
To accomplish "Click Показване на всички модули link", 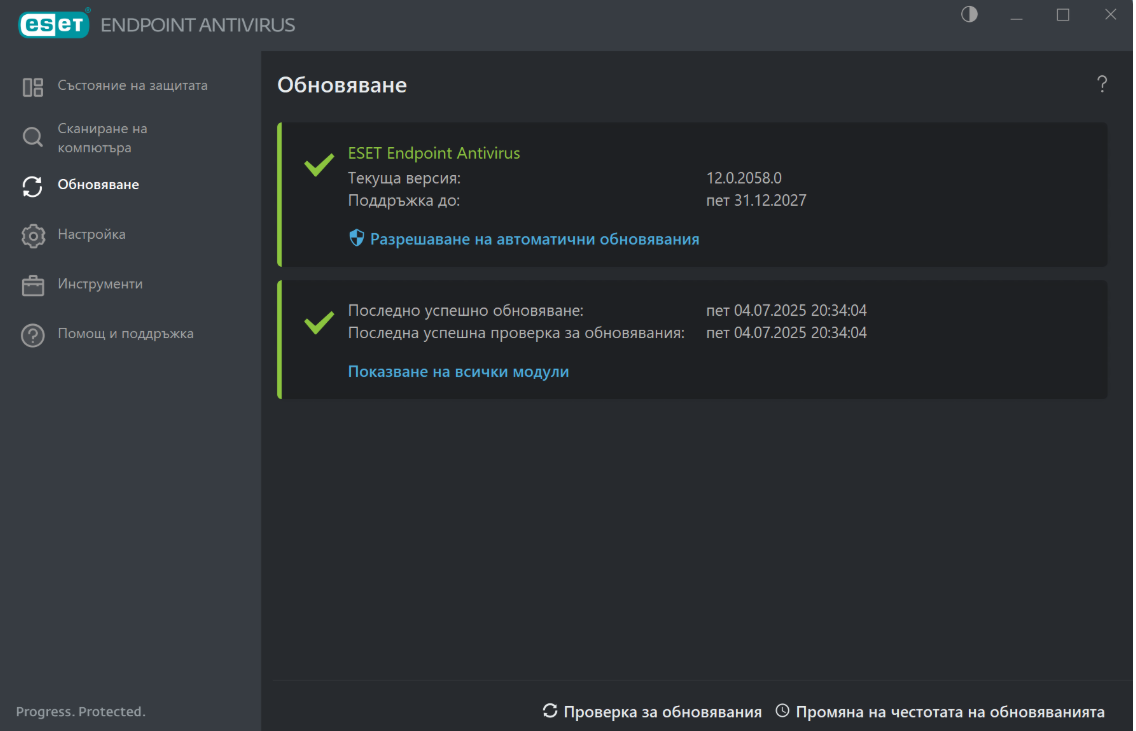I will [x=458, y=372].
